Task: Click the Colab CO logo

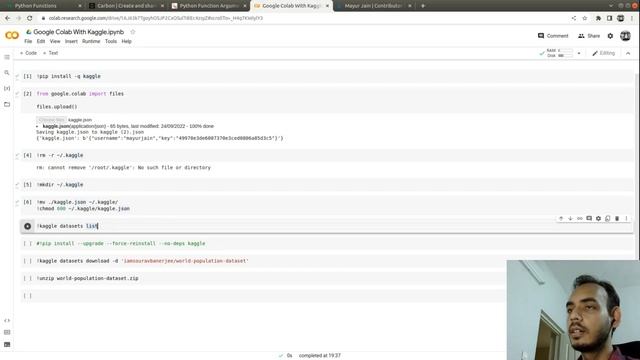Action: pyautogui.click(x=12, y=36)
